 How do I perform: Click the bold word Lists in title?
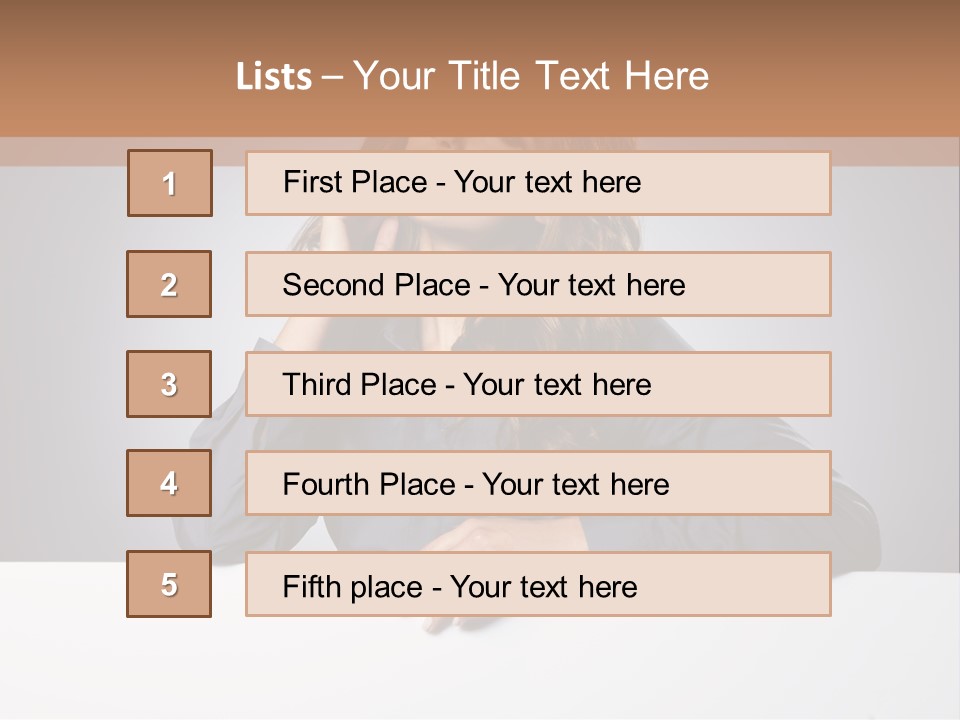[274, 77]
